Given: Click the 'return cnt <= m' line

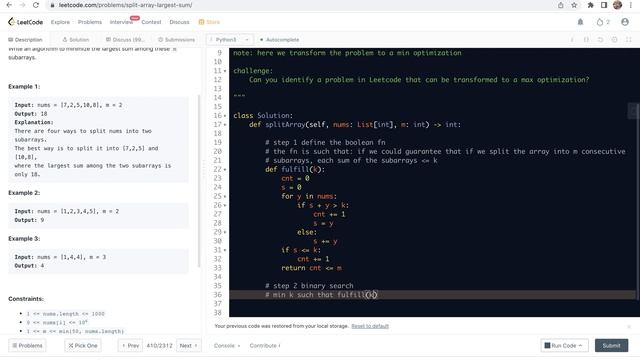Looking at the screenshot, I should 311,268.
